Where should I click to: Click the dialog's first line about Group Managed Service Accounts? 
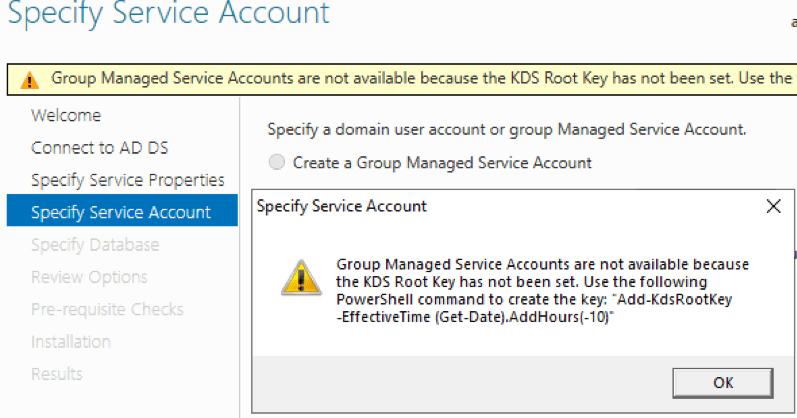click(542, 264)
